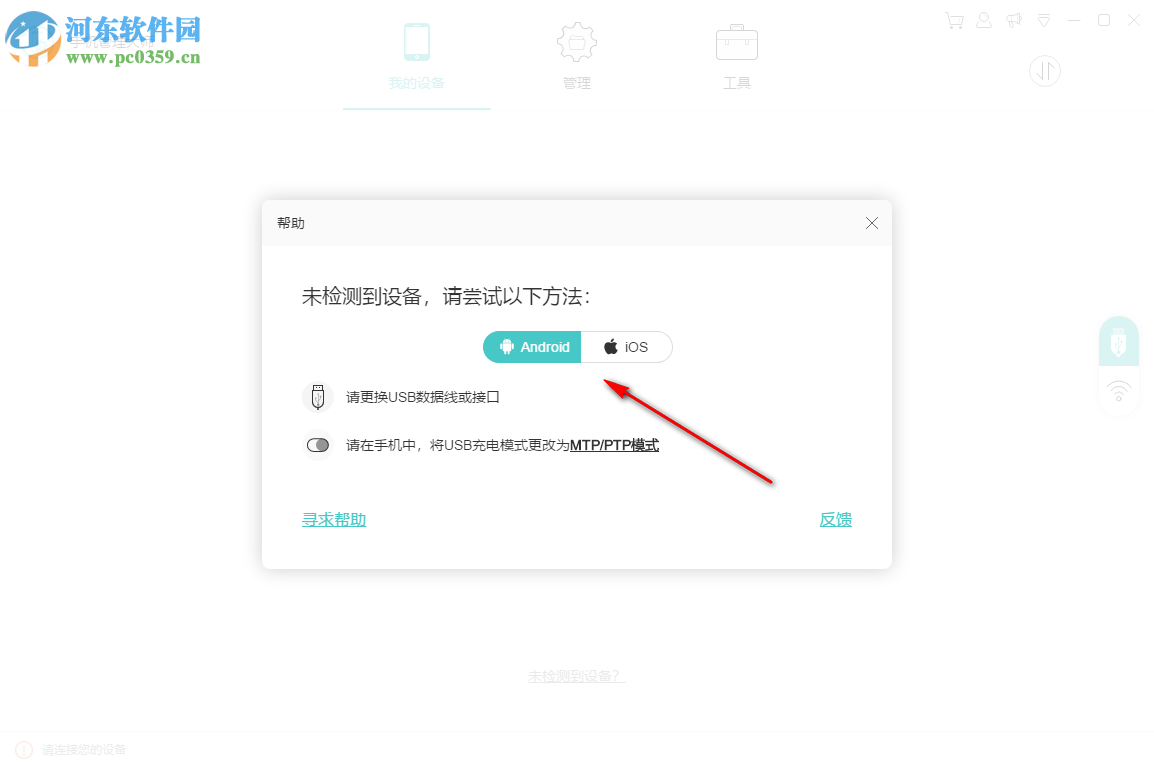Open the 工具 tab
Image resolution: width=1154 pixels, height=768 pixels.
point(737,55)
